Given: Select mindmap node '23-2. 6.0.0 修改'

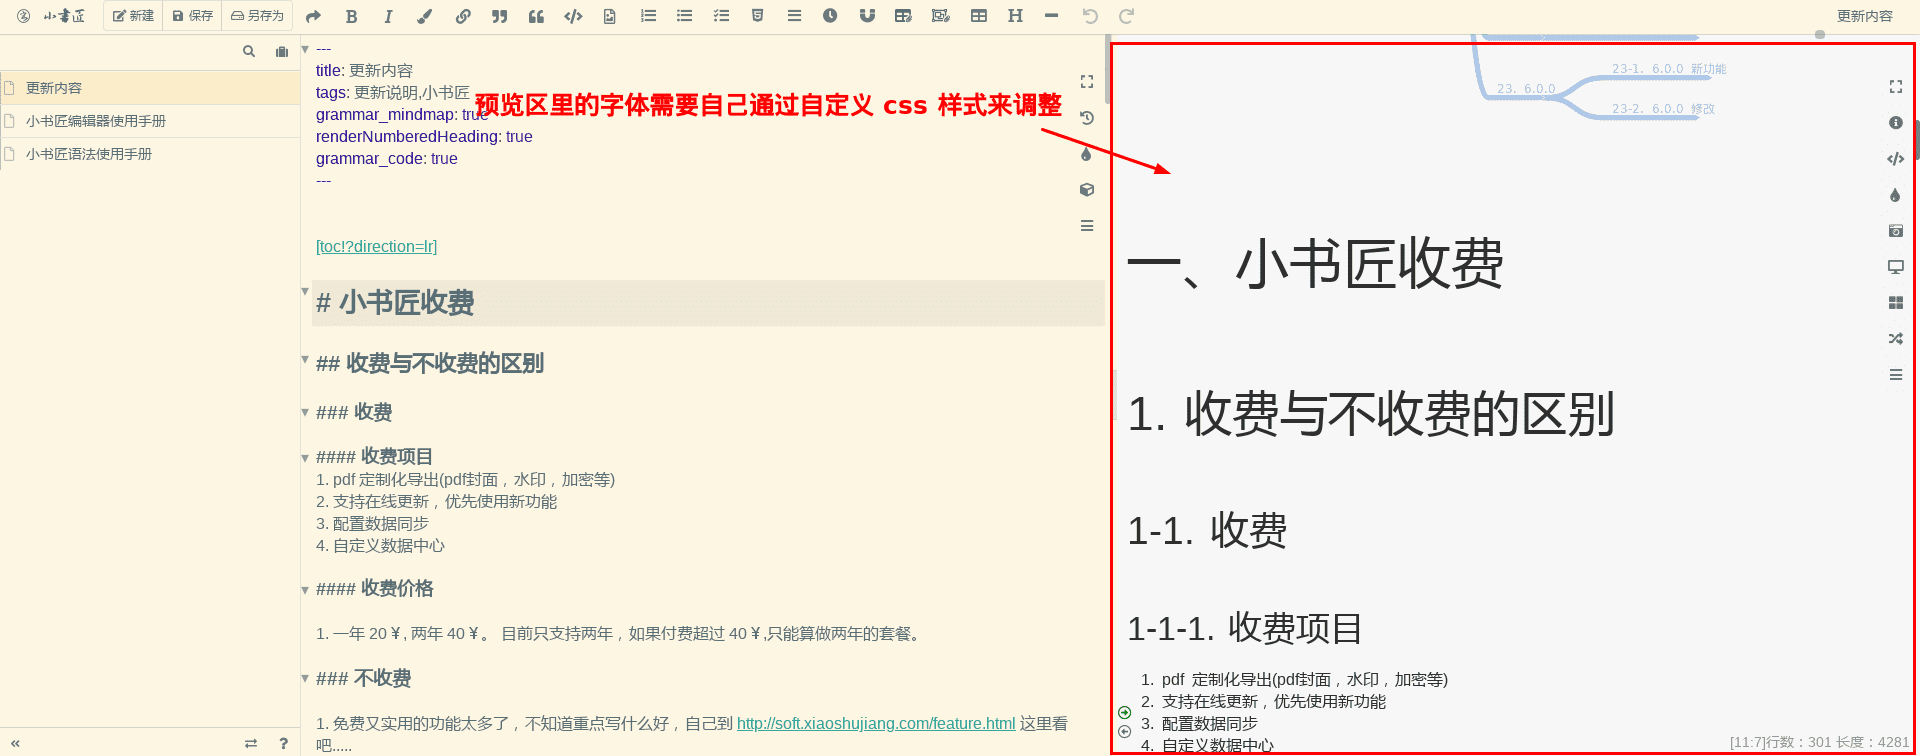Looking at the screenshot, I should (x=1663, y=109).
